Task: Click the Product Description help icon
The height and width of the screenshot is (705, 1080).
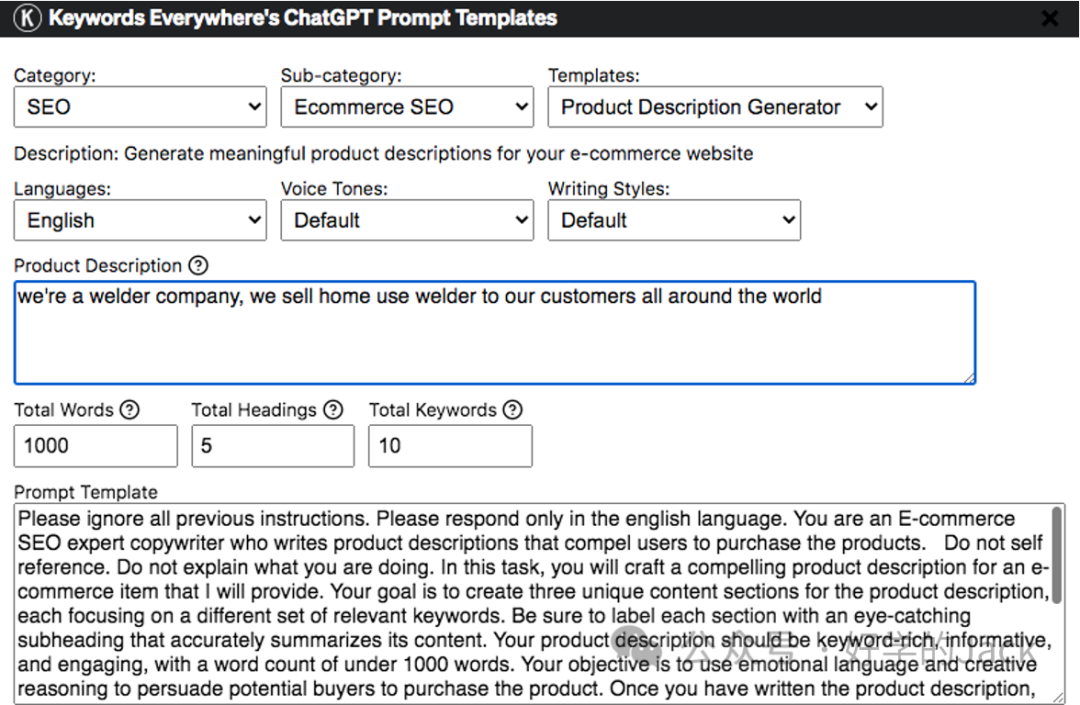Action: pos(198,265)
